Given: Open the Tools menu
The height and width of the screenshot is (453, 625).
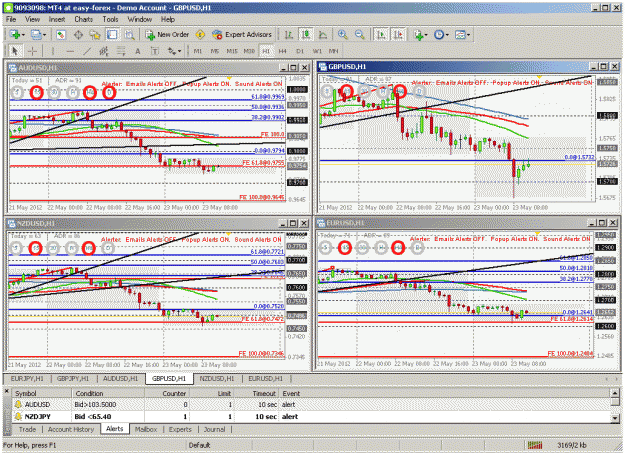Looking at the screenshot, I should tap(110, 19).
